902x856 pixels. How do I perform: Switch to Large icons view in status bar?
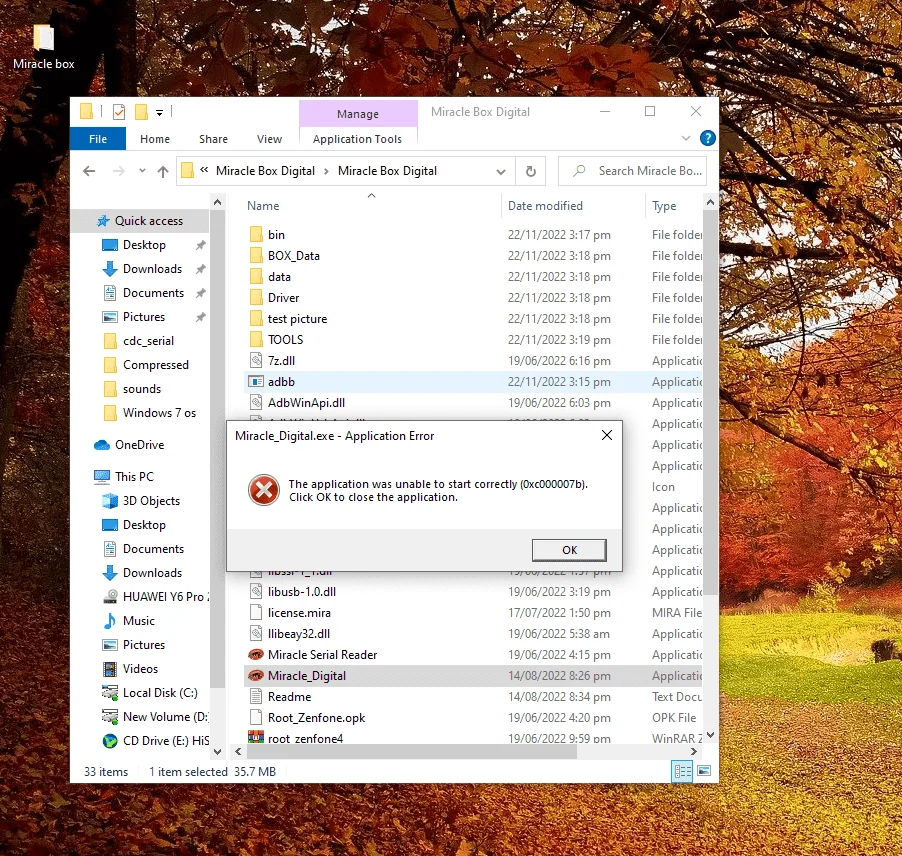[704, 771]
